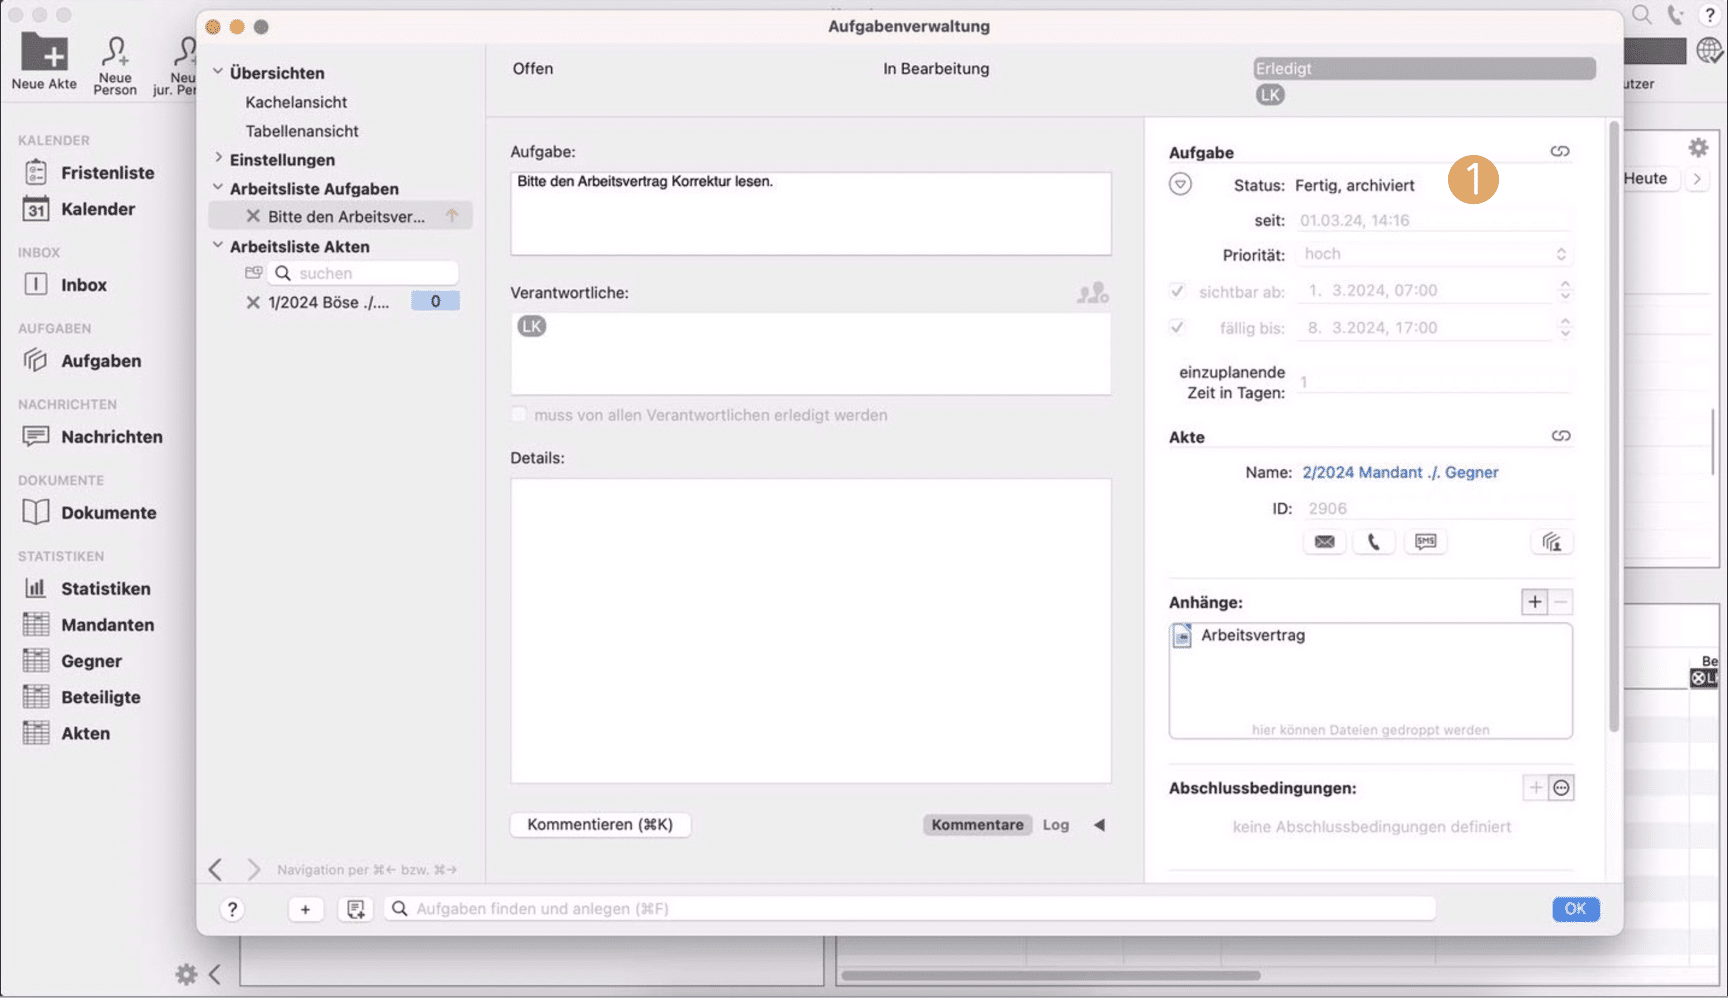Click the link icon next to Aufgabe heading
1728x998 pixels.
(x=1560, y=151)
